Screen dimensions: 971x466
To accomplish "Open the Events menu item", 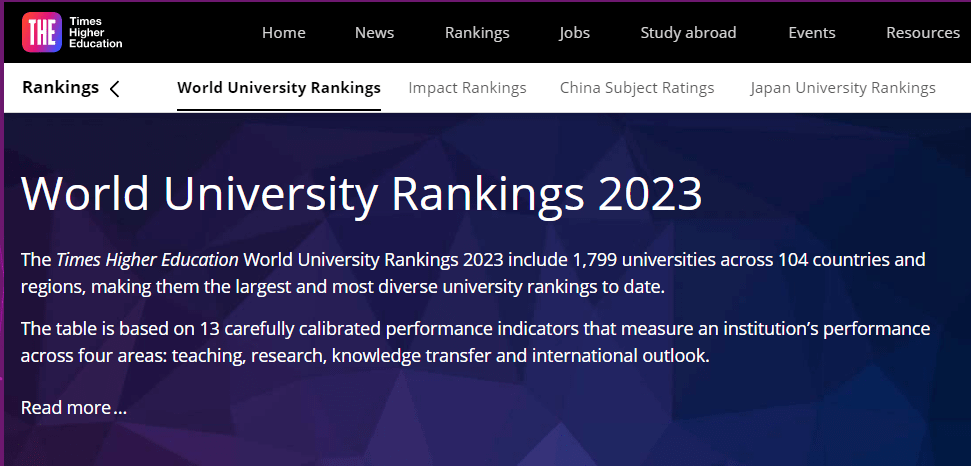I will click(x=812, y=33).
